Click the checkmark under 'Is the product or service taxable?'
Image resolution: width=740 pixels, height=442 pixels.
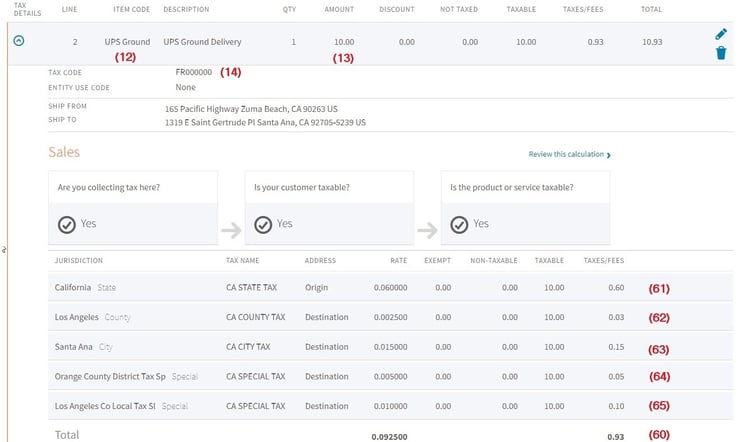[x=459, y=224]
